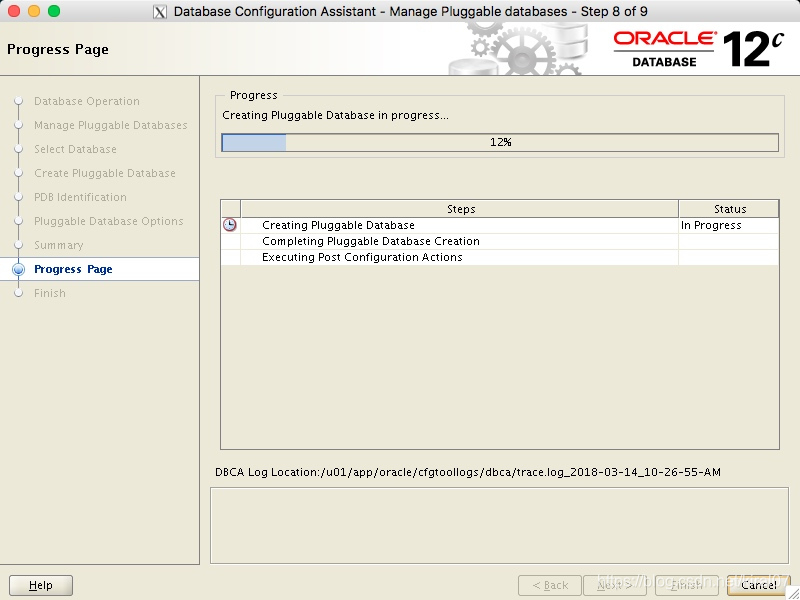
Task: Click the X11 icon in the title bar
Action: click(160, 12)
